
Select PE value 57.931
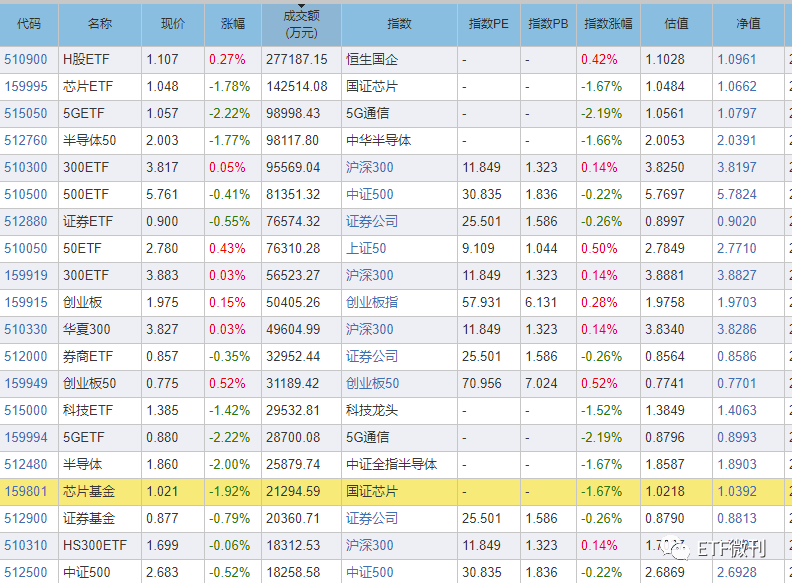(481, 303)
